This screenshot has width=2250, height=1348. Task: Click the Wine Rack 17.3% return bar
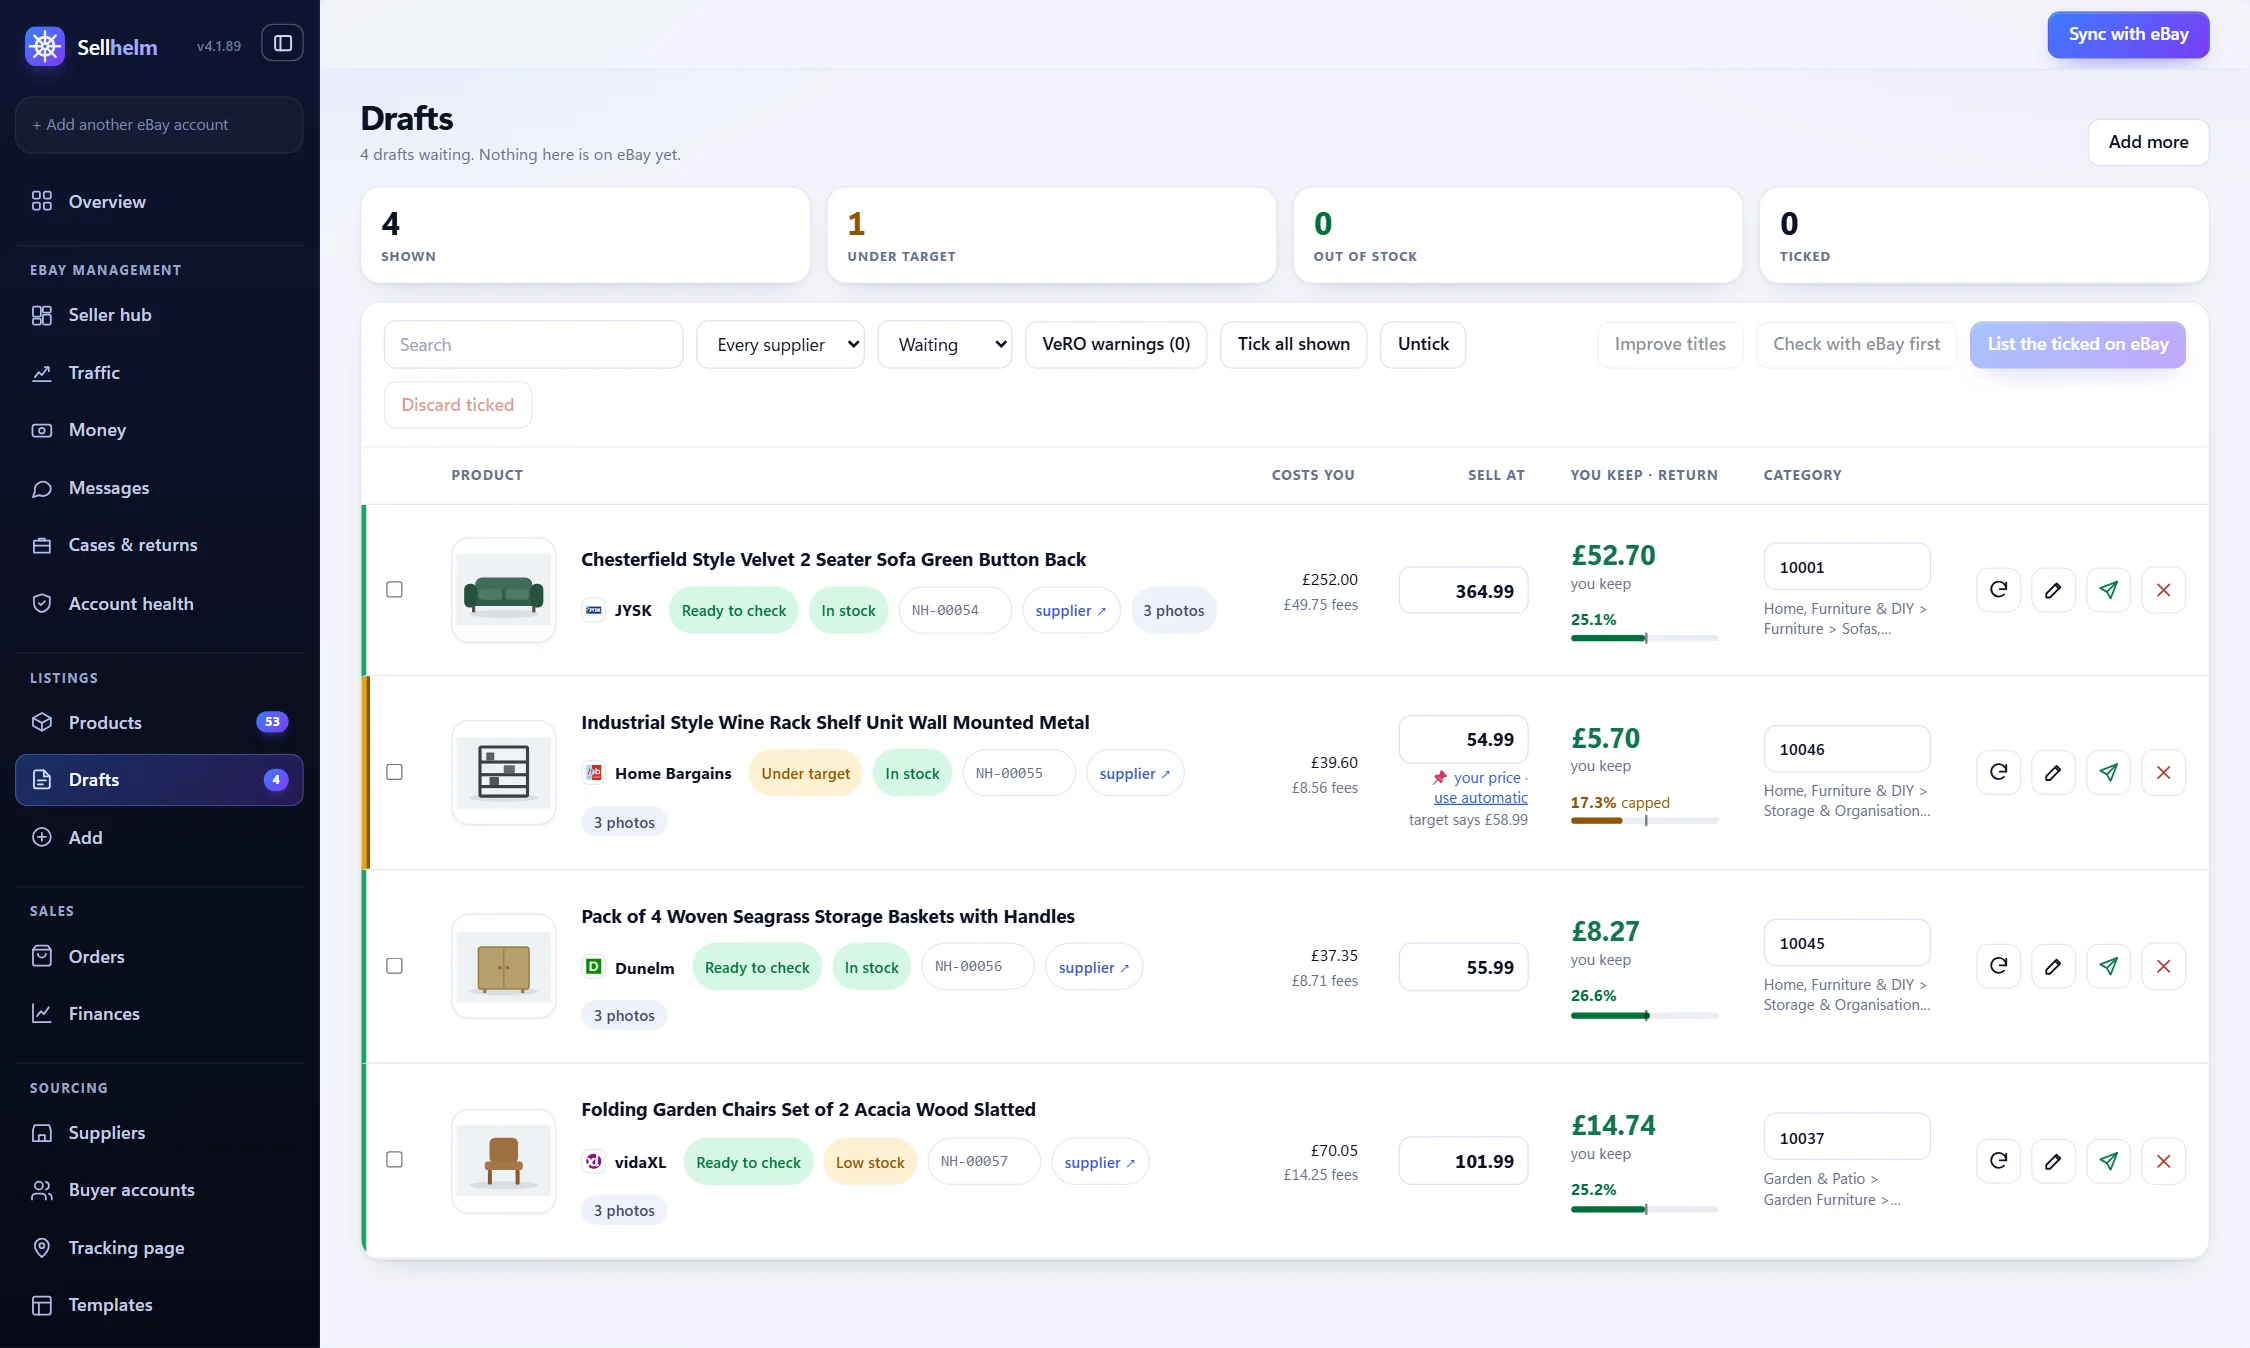(1644, 821)
